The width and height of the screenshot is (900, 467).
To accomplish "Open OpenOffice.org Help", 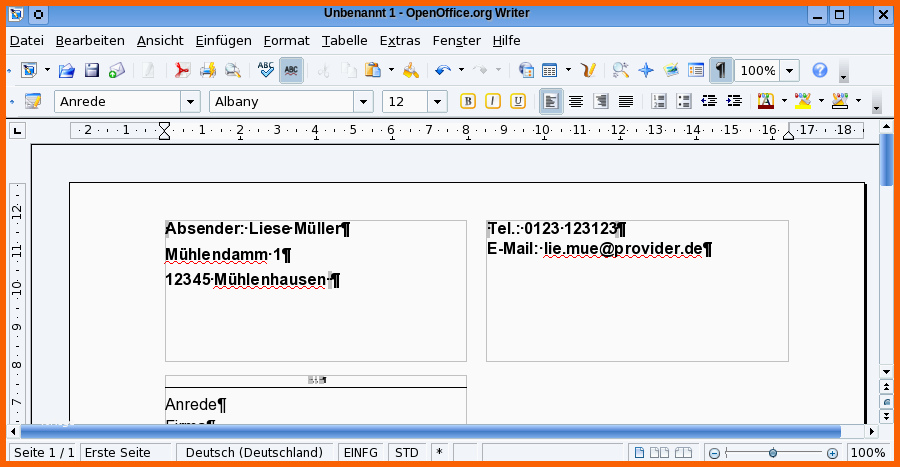I will click(x=820, y=70).
